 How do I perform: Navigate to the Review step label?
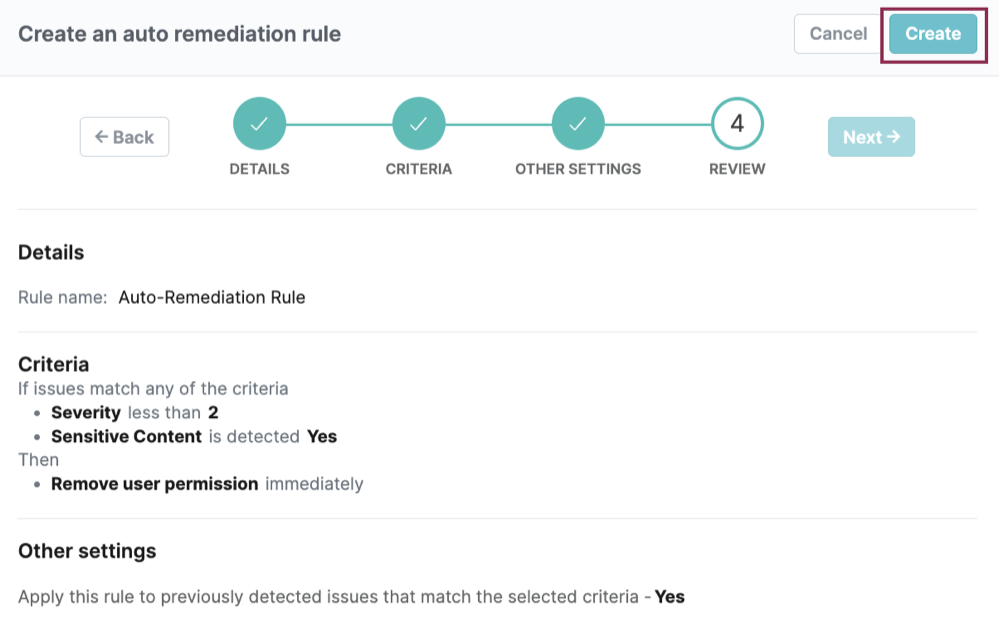[x=736, y=168]
